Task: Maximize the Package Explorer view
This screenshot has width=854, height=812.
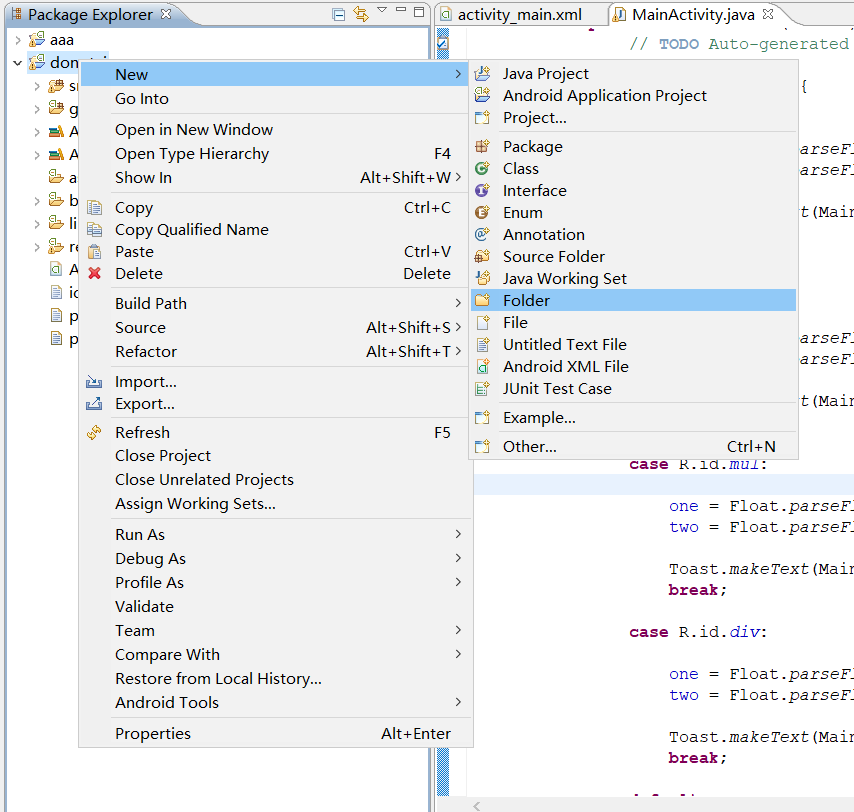Action: point(419,12)
